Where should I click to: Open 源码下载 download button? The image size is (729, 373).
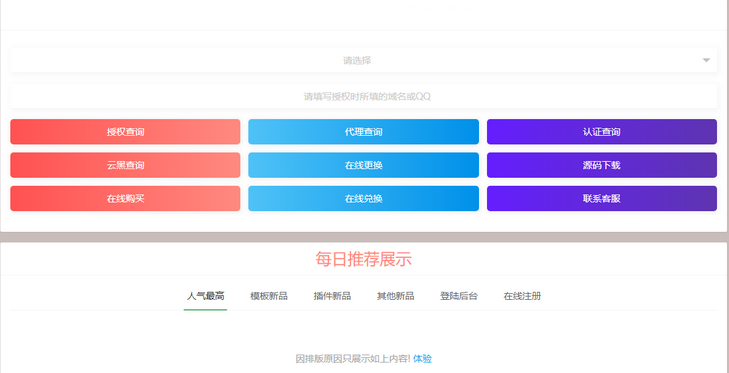(x=602, y=165)
